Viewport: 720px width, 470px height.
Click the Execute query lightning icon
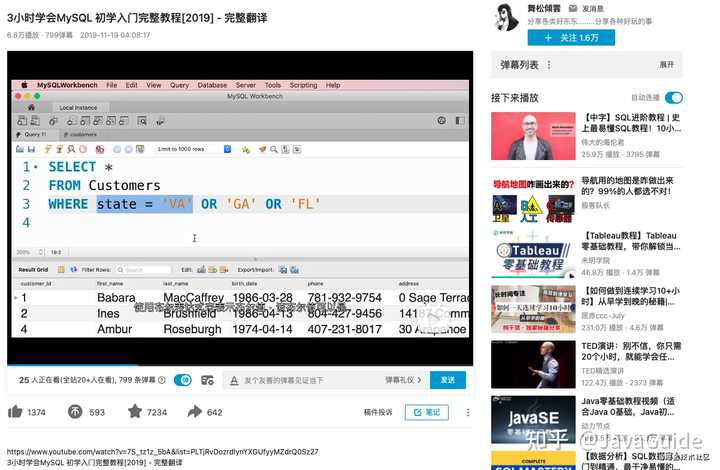pyautogui.click(x=48, y=149)
